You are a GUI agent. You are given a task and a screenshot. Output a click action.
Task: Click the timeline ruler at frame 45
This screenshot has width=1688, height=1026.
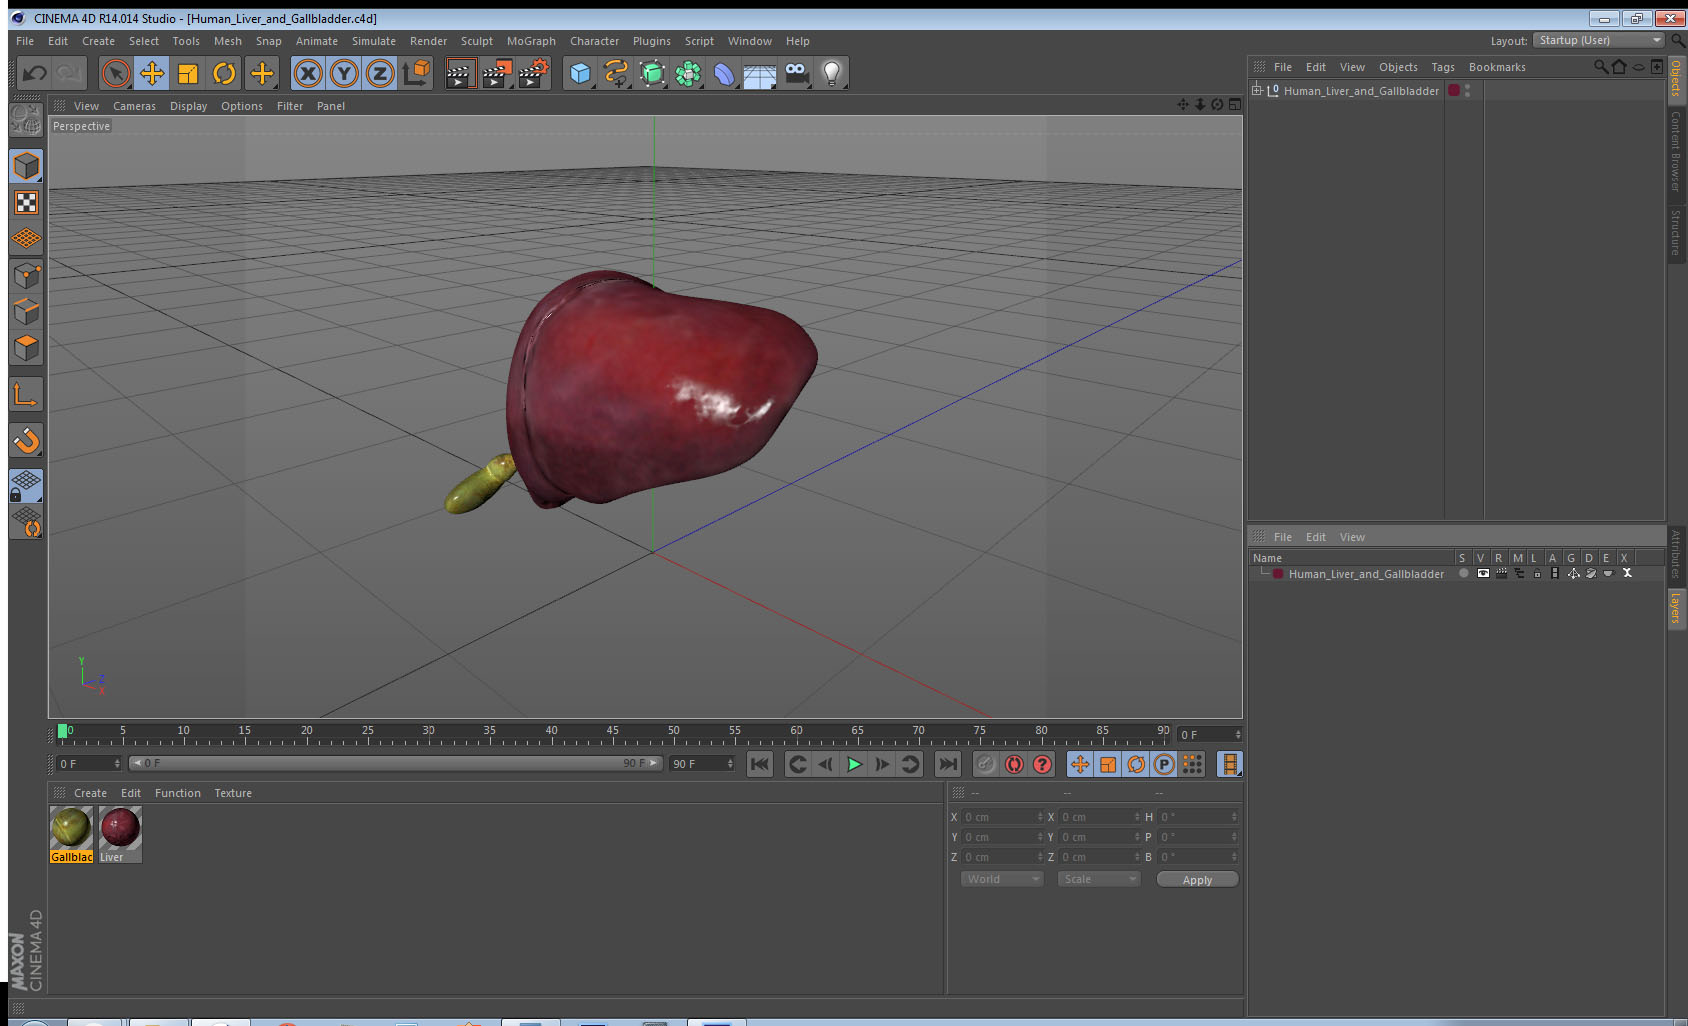(612, 733)
